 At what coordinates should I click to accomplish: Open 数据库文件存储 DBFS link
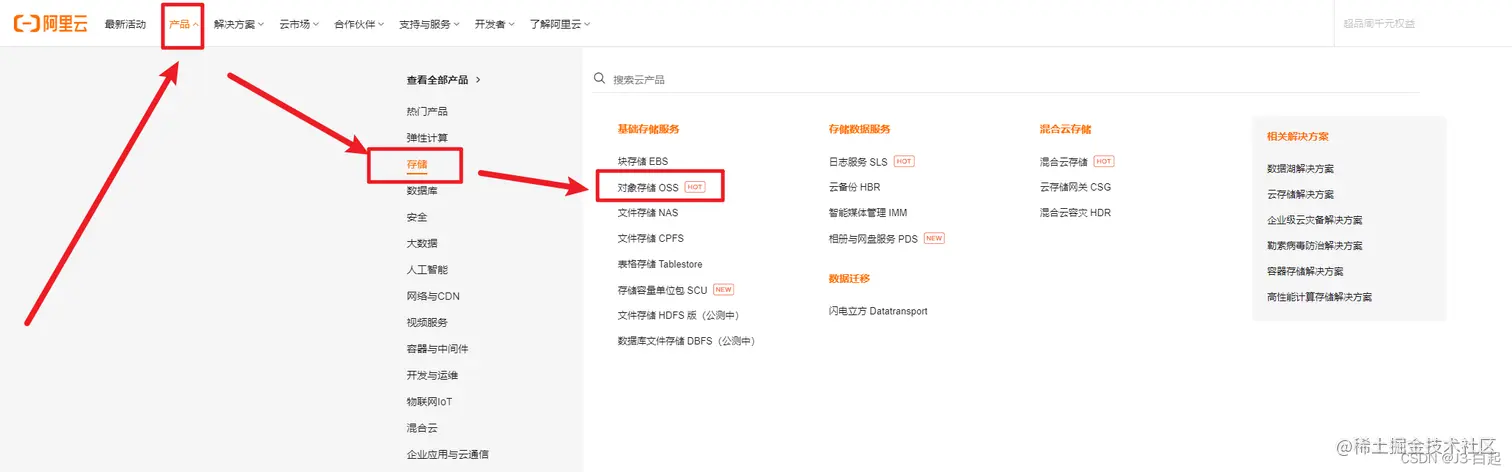686,341
